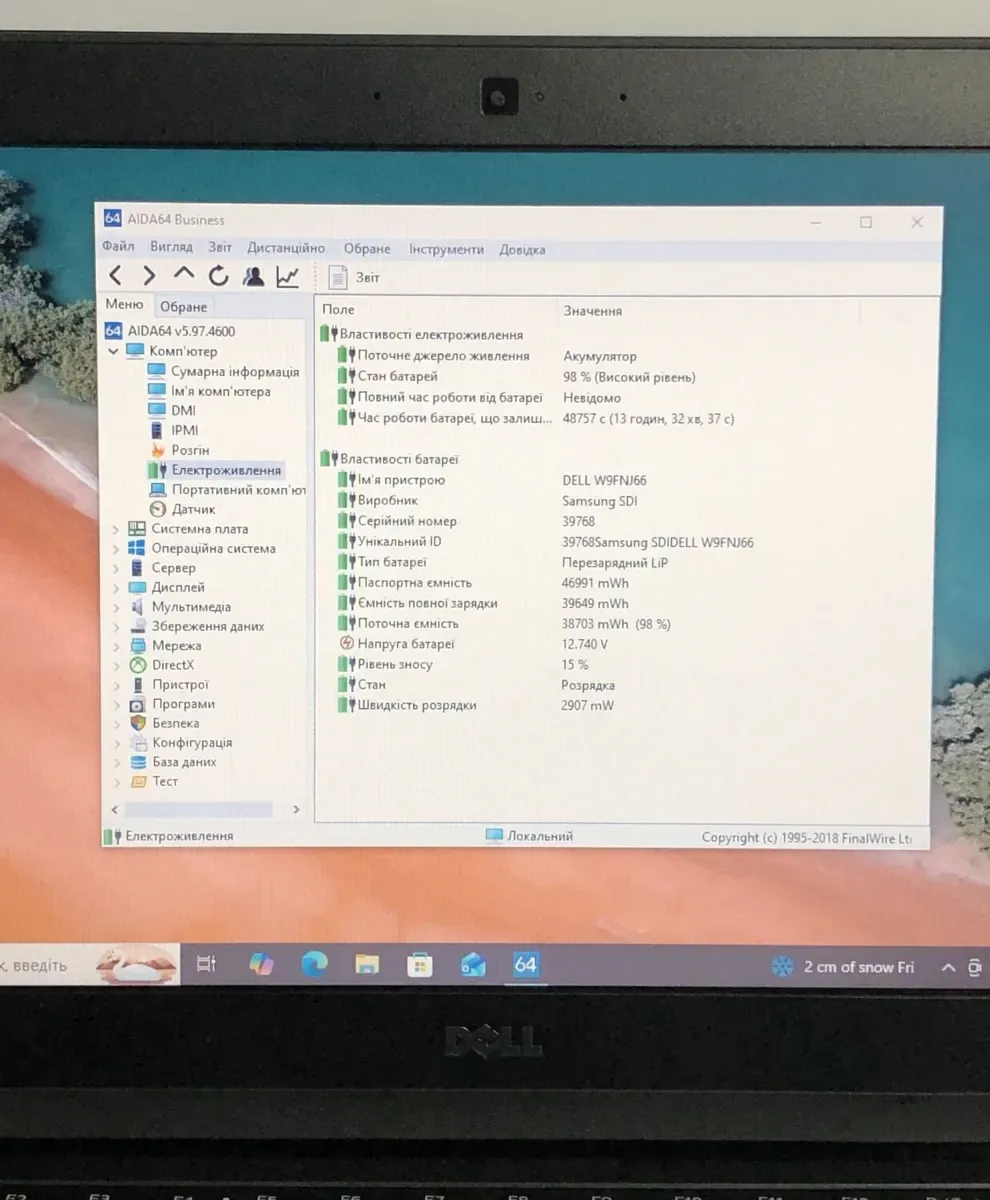Viewport: 990px width, 1200px height.
Task: Collapse the Комп'ютер tree node
Action: point(113,352)
